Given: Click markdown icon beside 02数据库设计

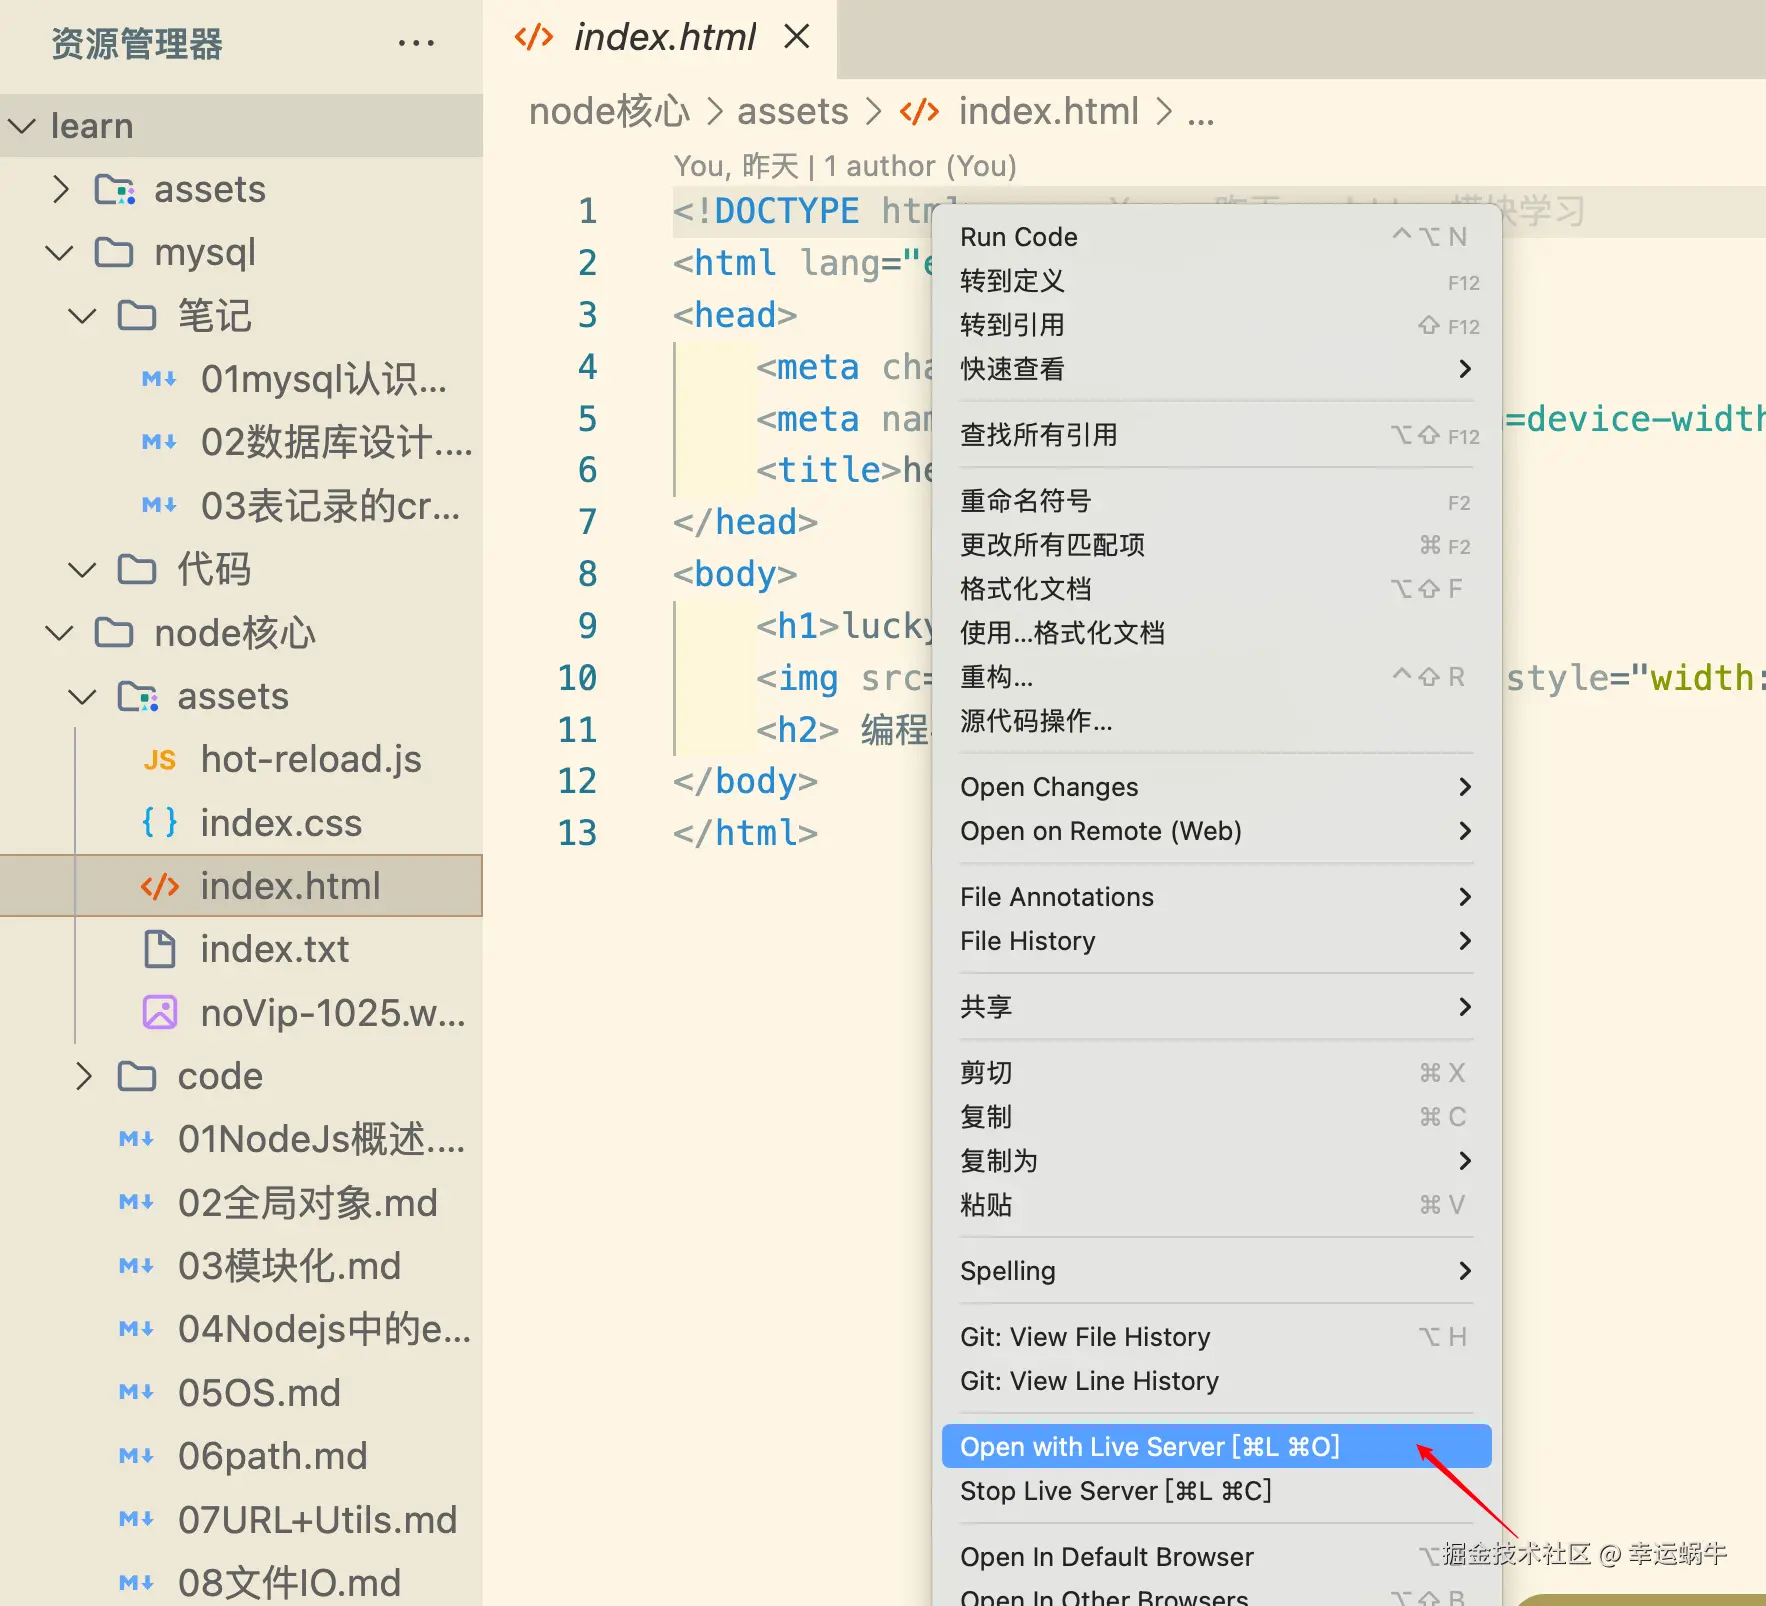Looking at the screenshot, I should [160, 442].
